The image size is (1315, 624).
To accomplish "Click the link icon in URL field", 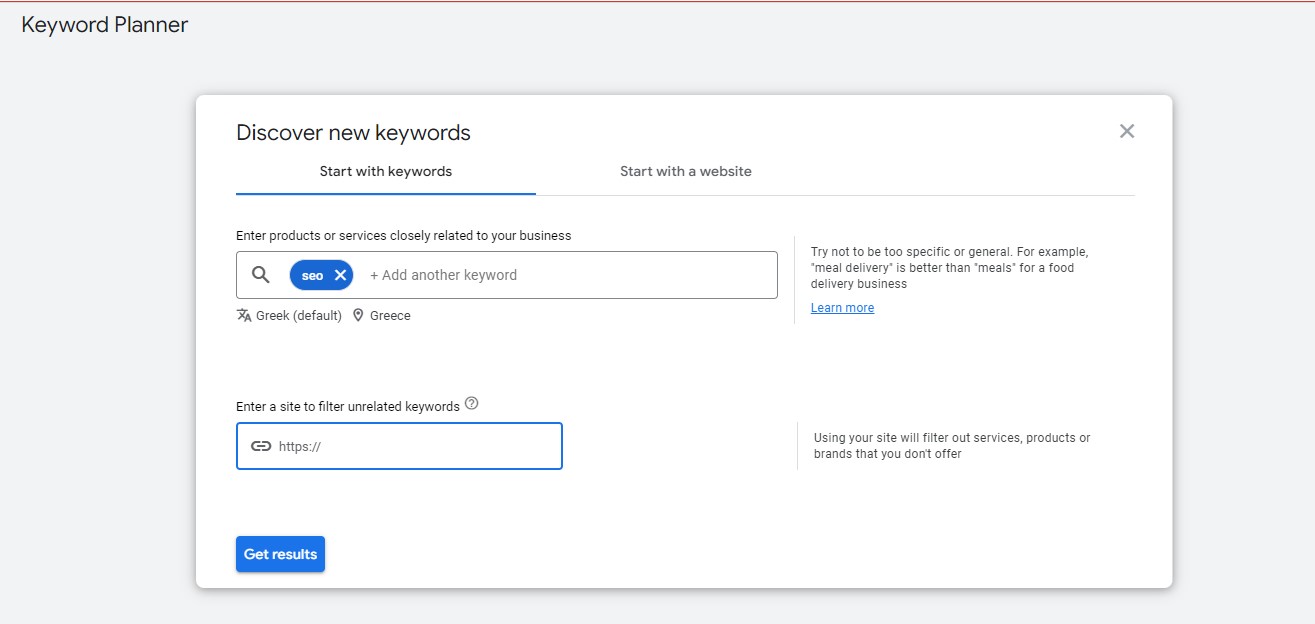I will (x=261, y=446).
